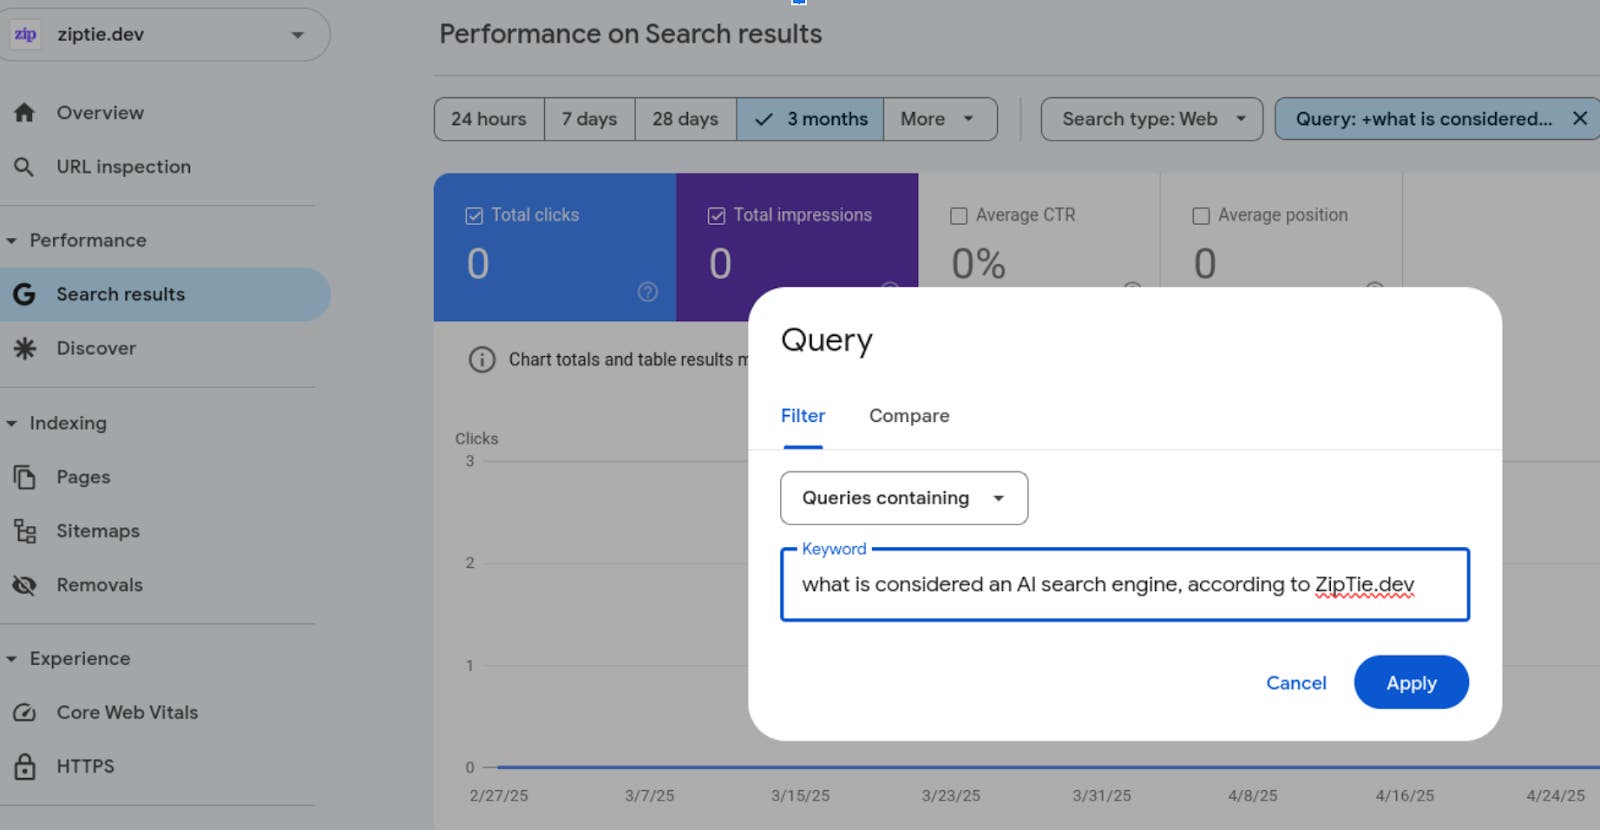
Task: Go to URL inspection
Action: click(x=123, y=167)
